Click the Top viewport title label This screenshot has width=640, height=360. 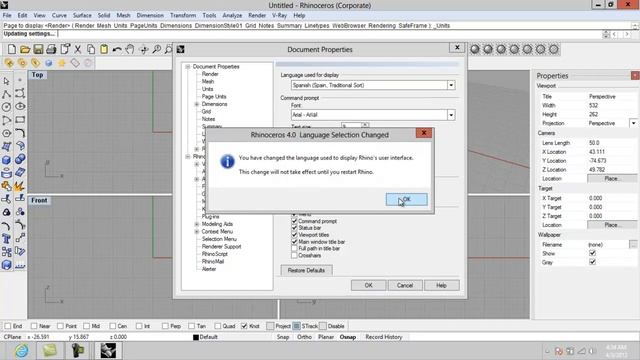(37, 75)
